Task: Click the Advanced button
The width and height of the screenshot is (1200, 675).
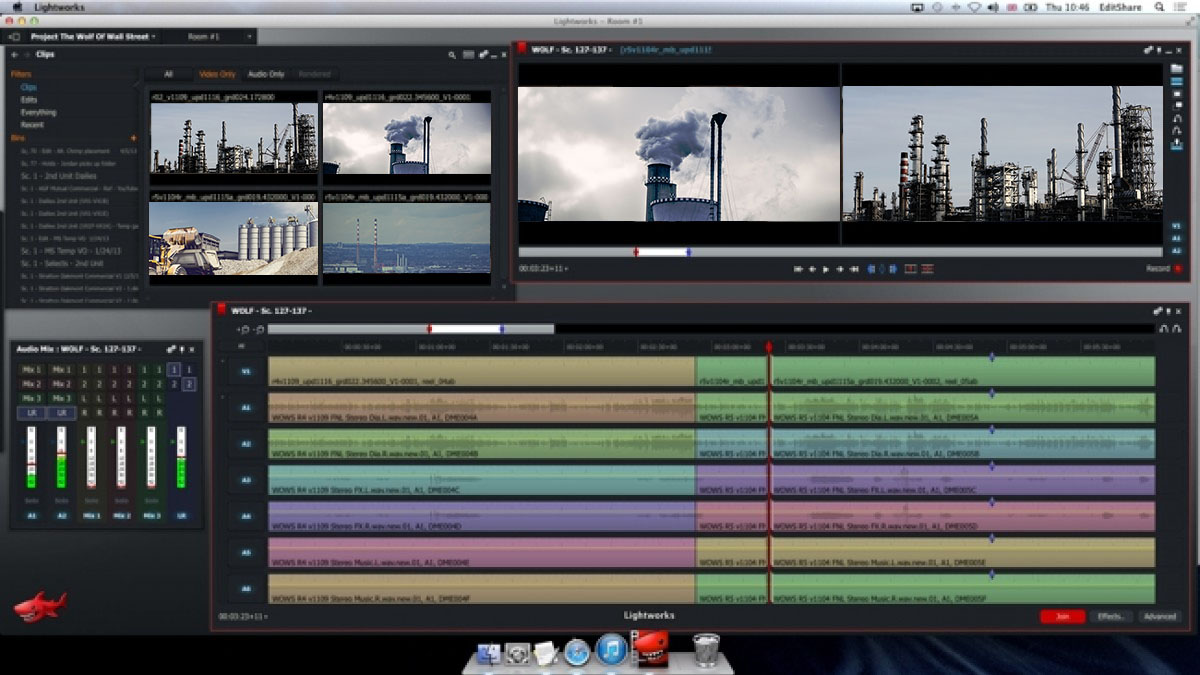Action: (1159, 616)
